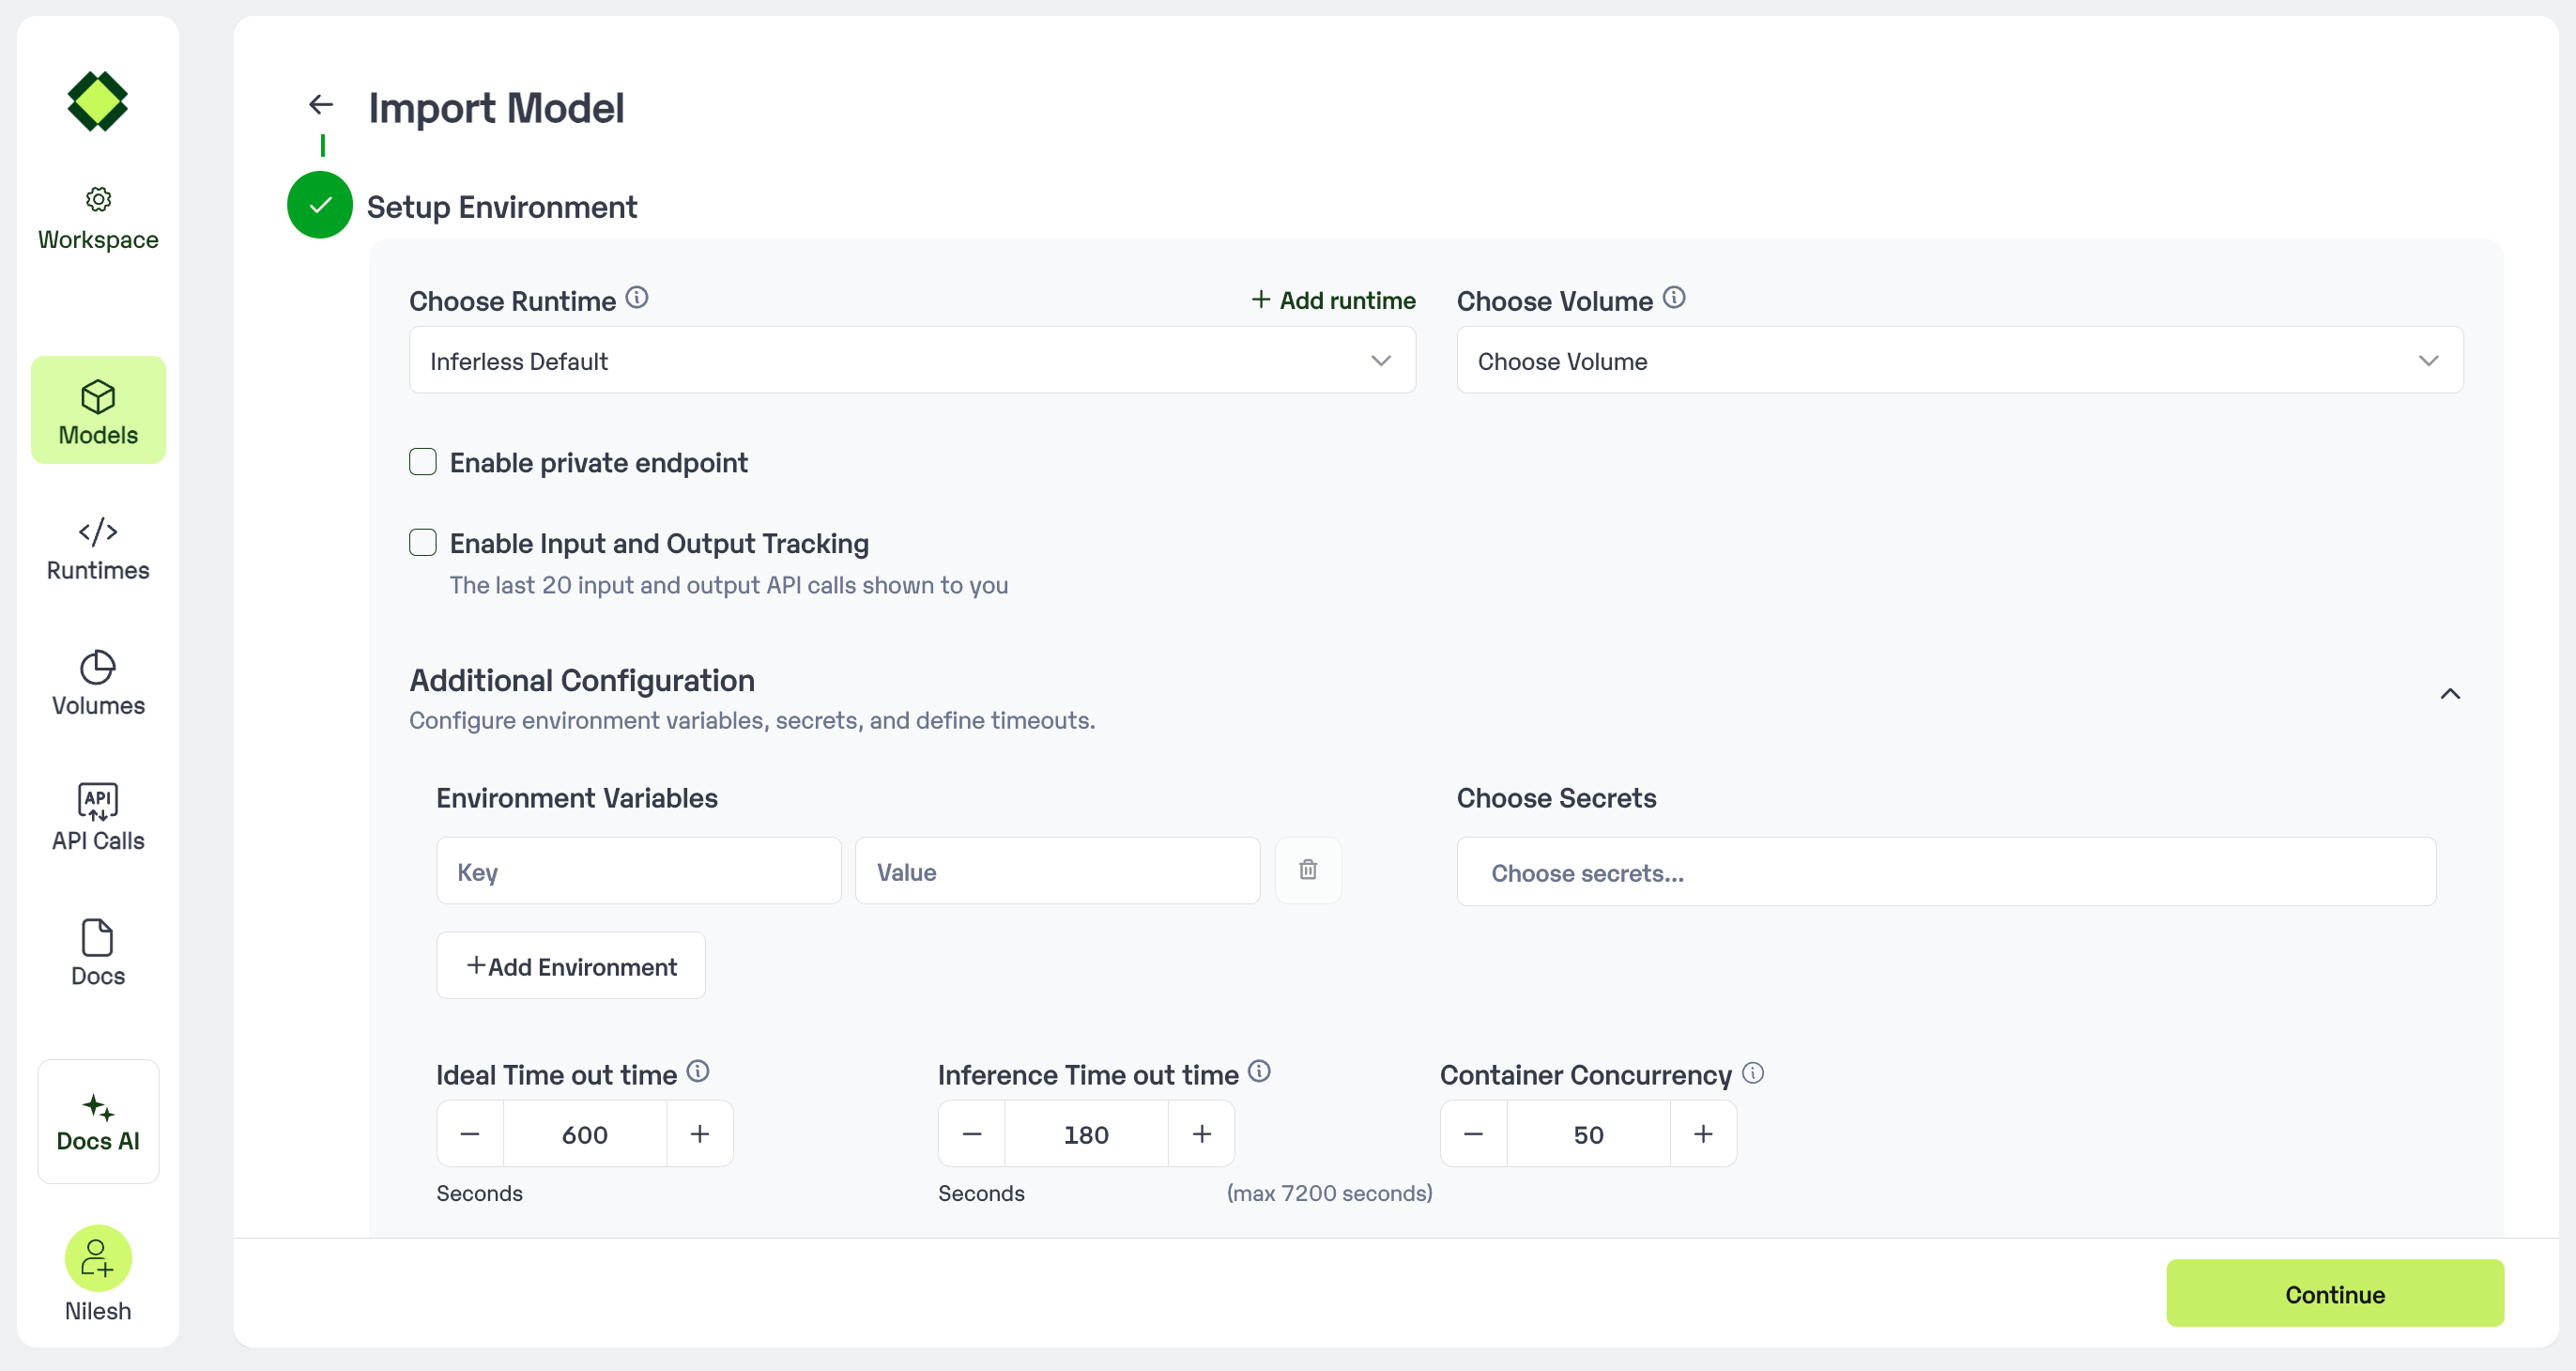Click the Add runtime link
The width and height of the screenshot is (2576, 1371).
click(1333, 300)
